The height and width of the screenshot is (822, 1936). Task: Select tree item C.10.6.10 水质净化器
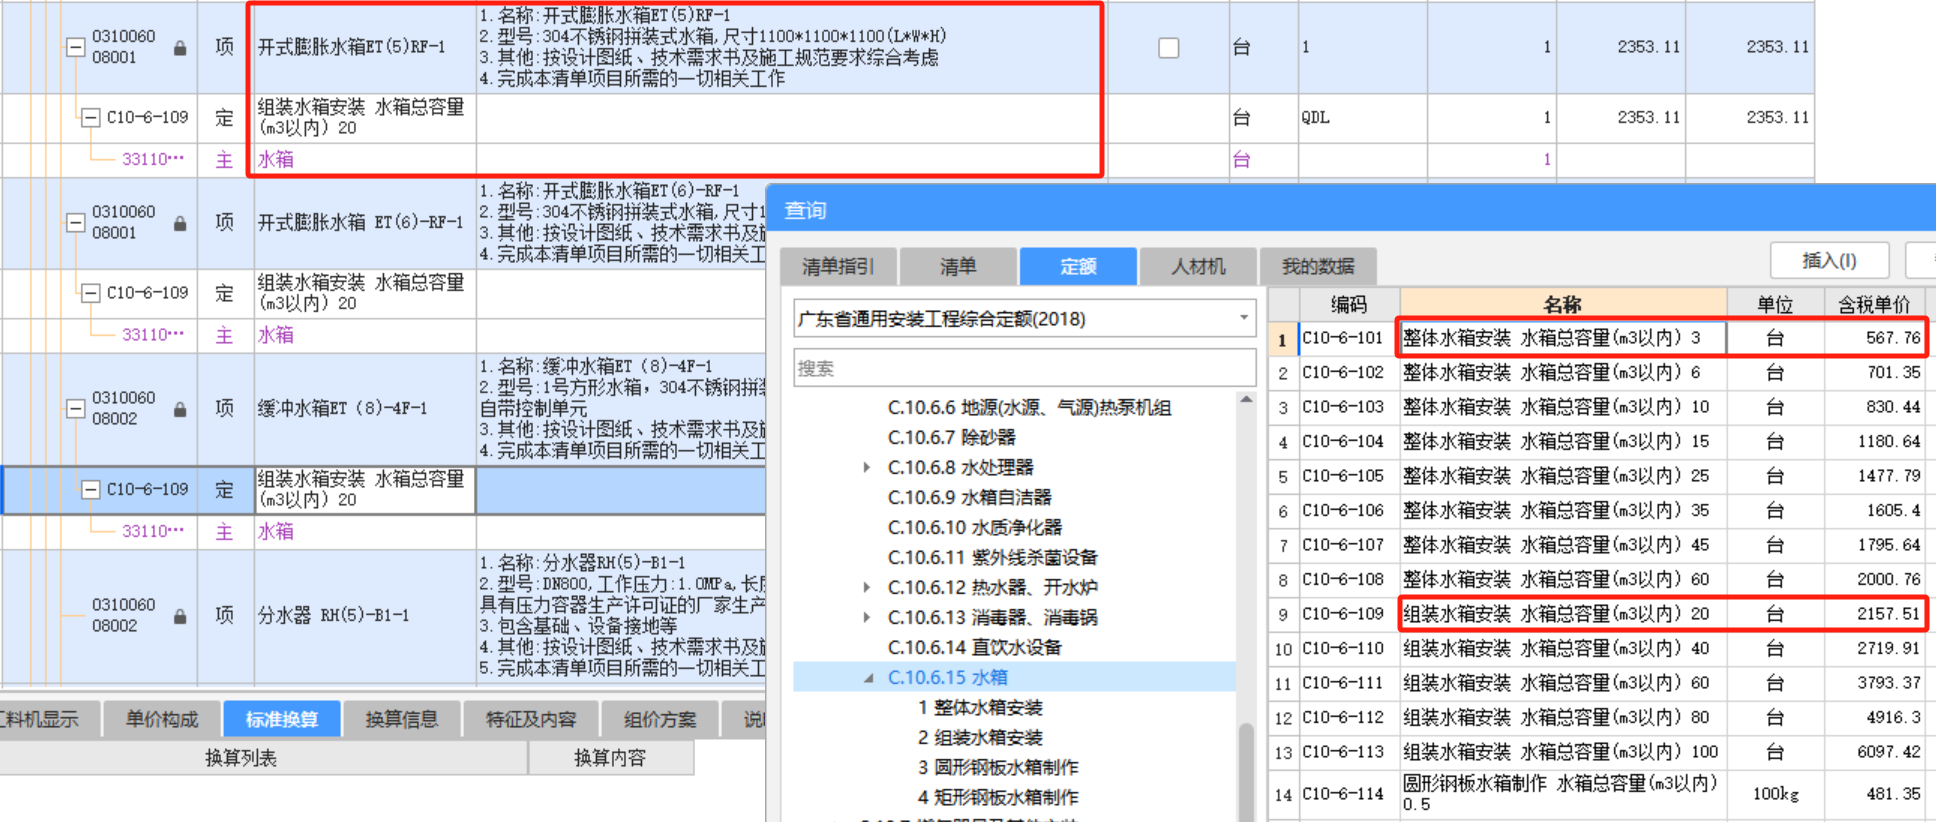[x=974, y=527]
